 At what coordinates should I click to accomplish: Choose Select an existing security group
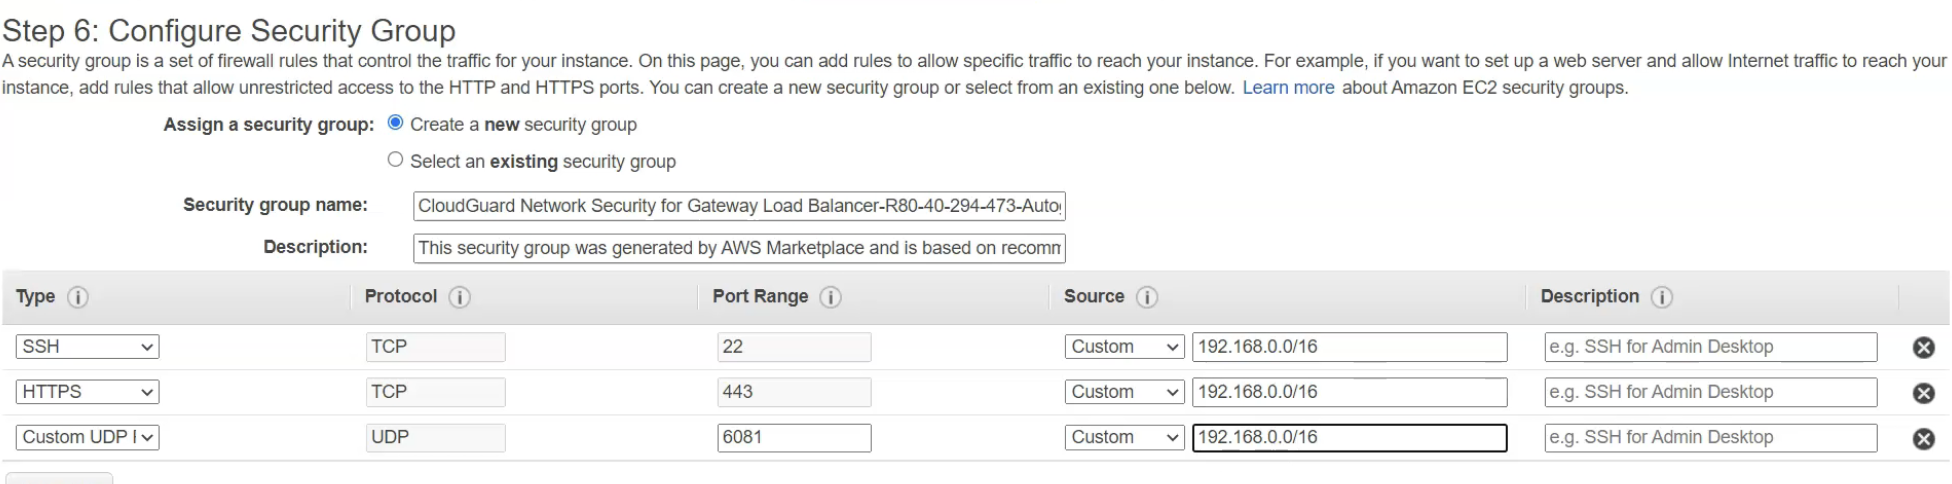click(395, 160)
